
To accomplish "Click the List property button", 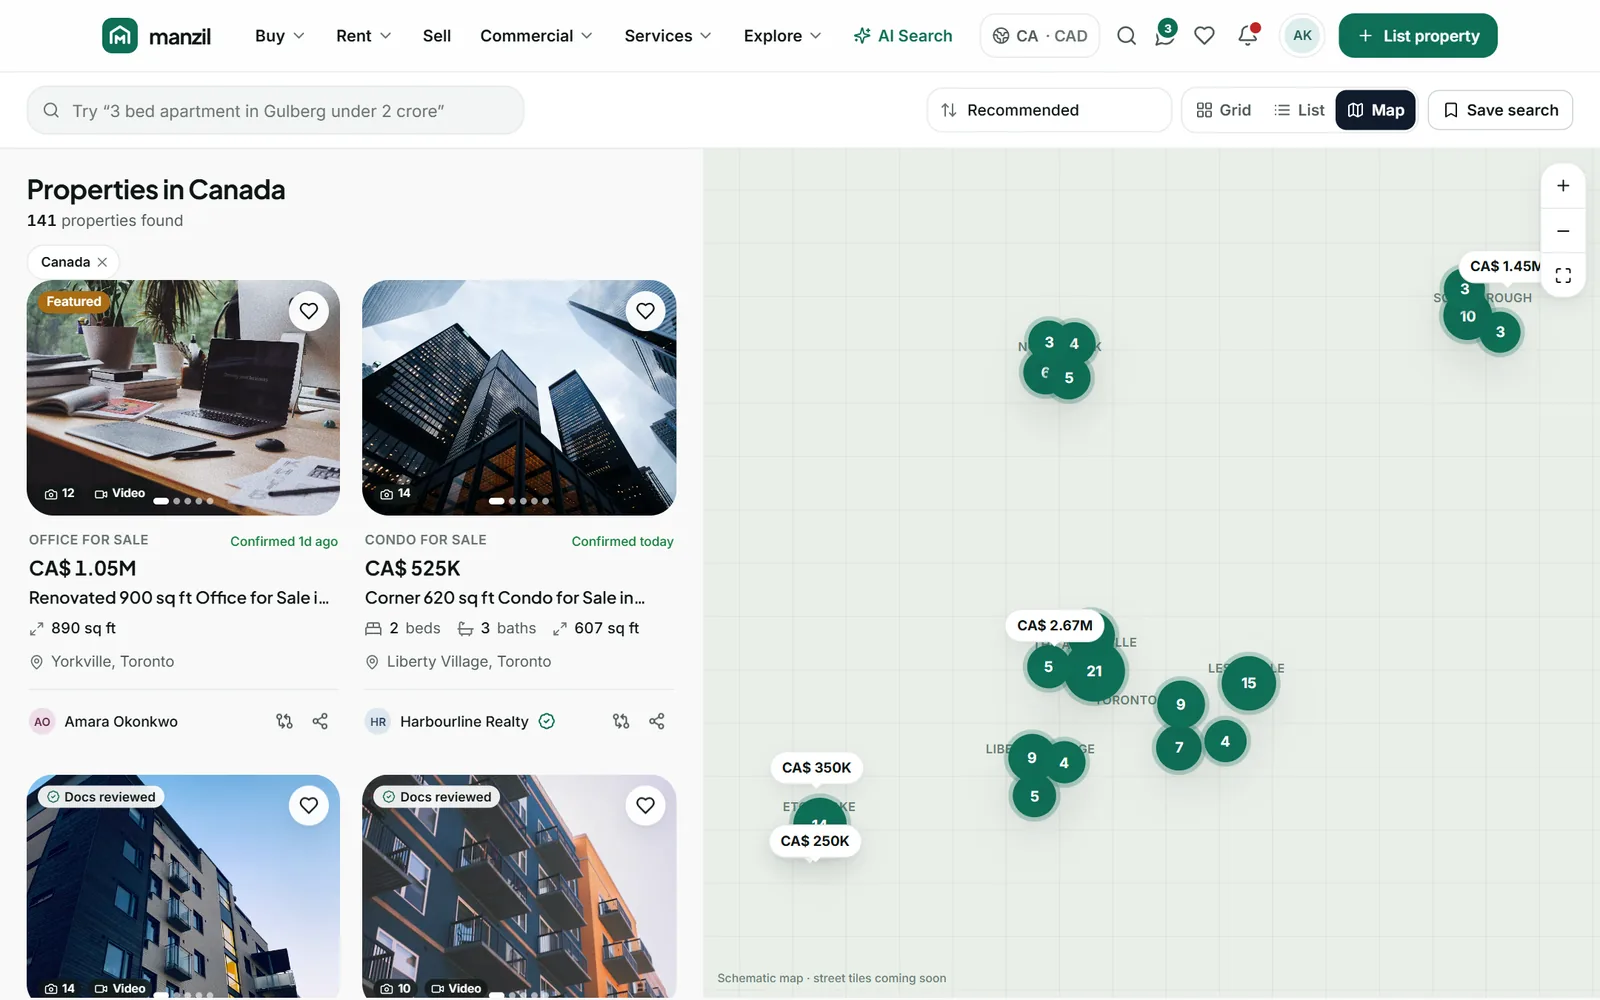I will pyautogui.click(x=1418, y=36).
